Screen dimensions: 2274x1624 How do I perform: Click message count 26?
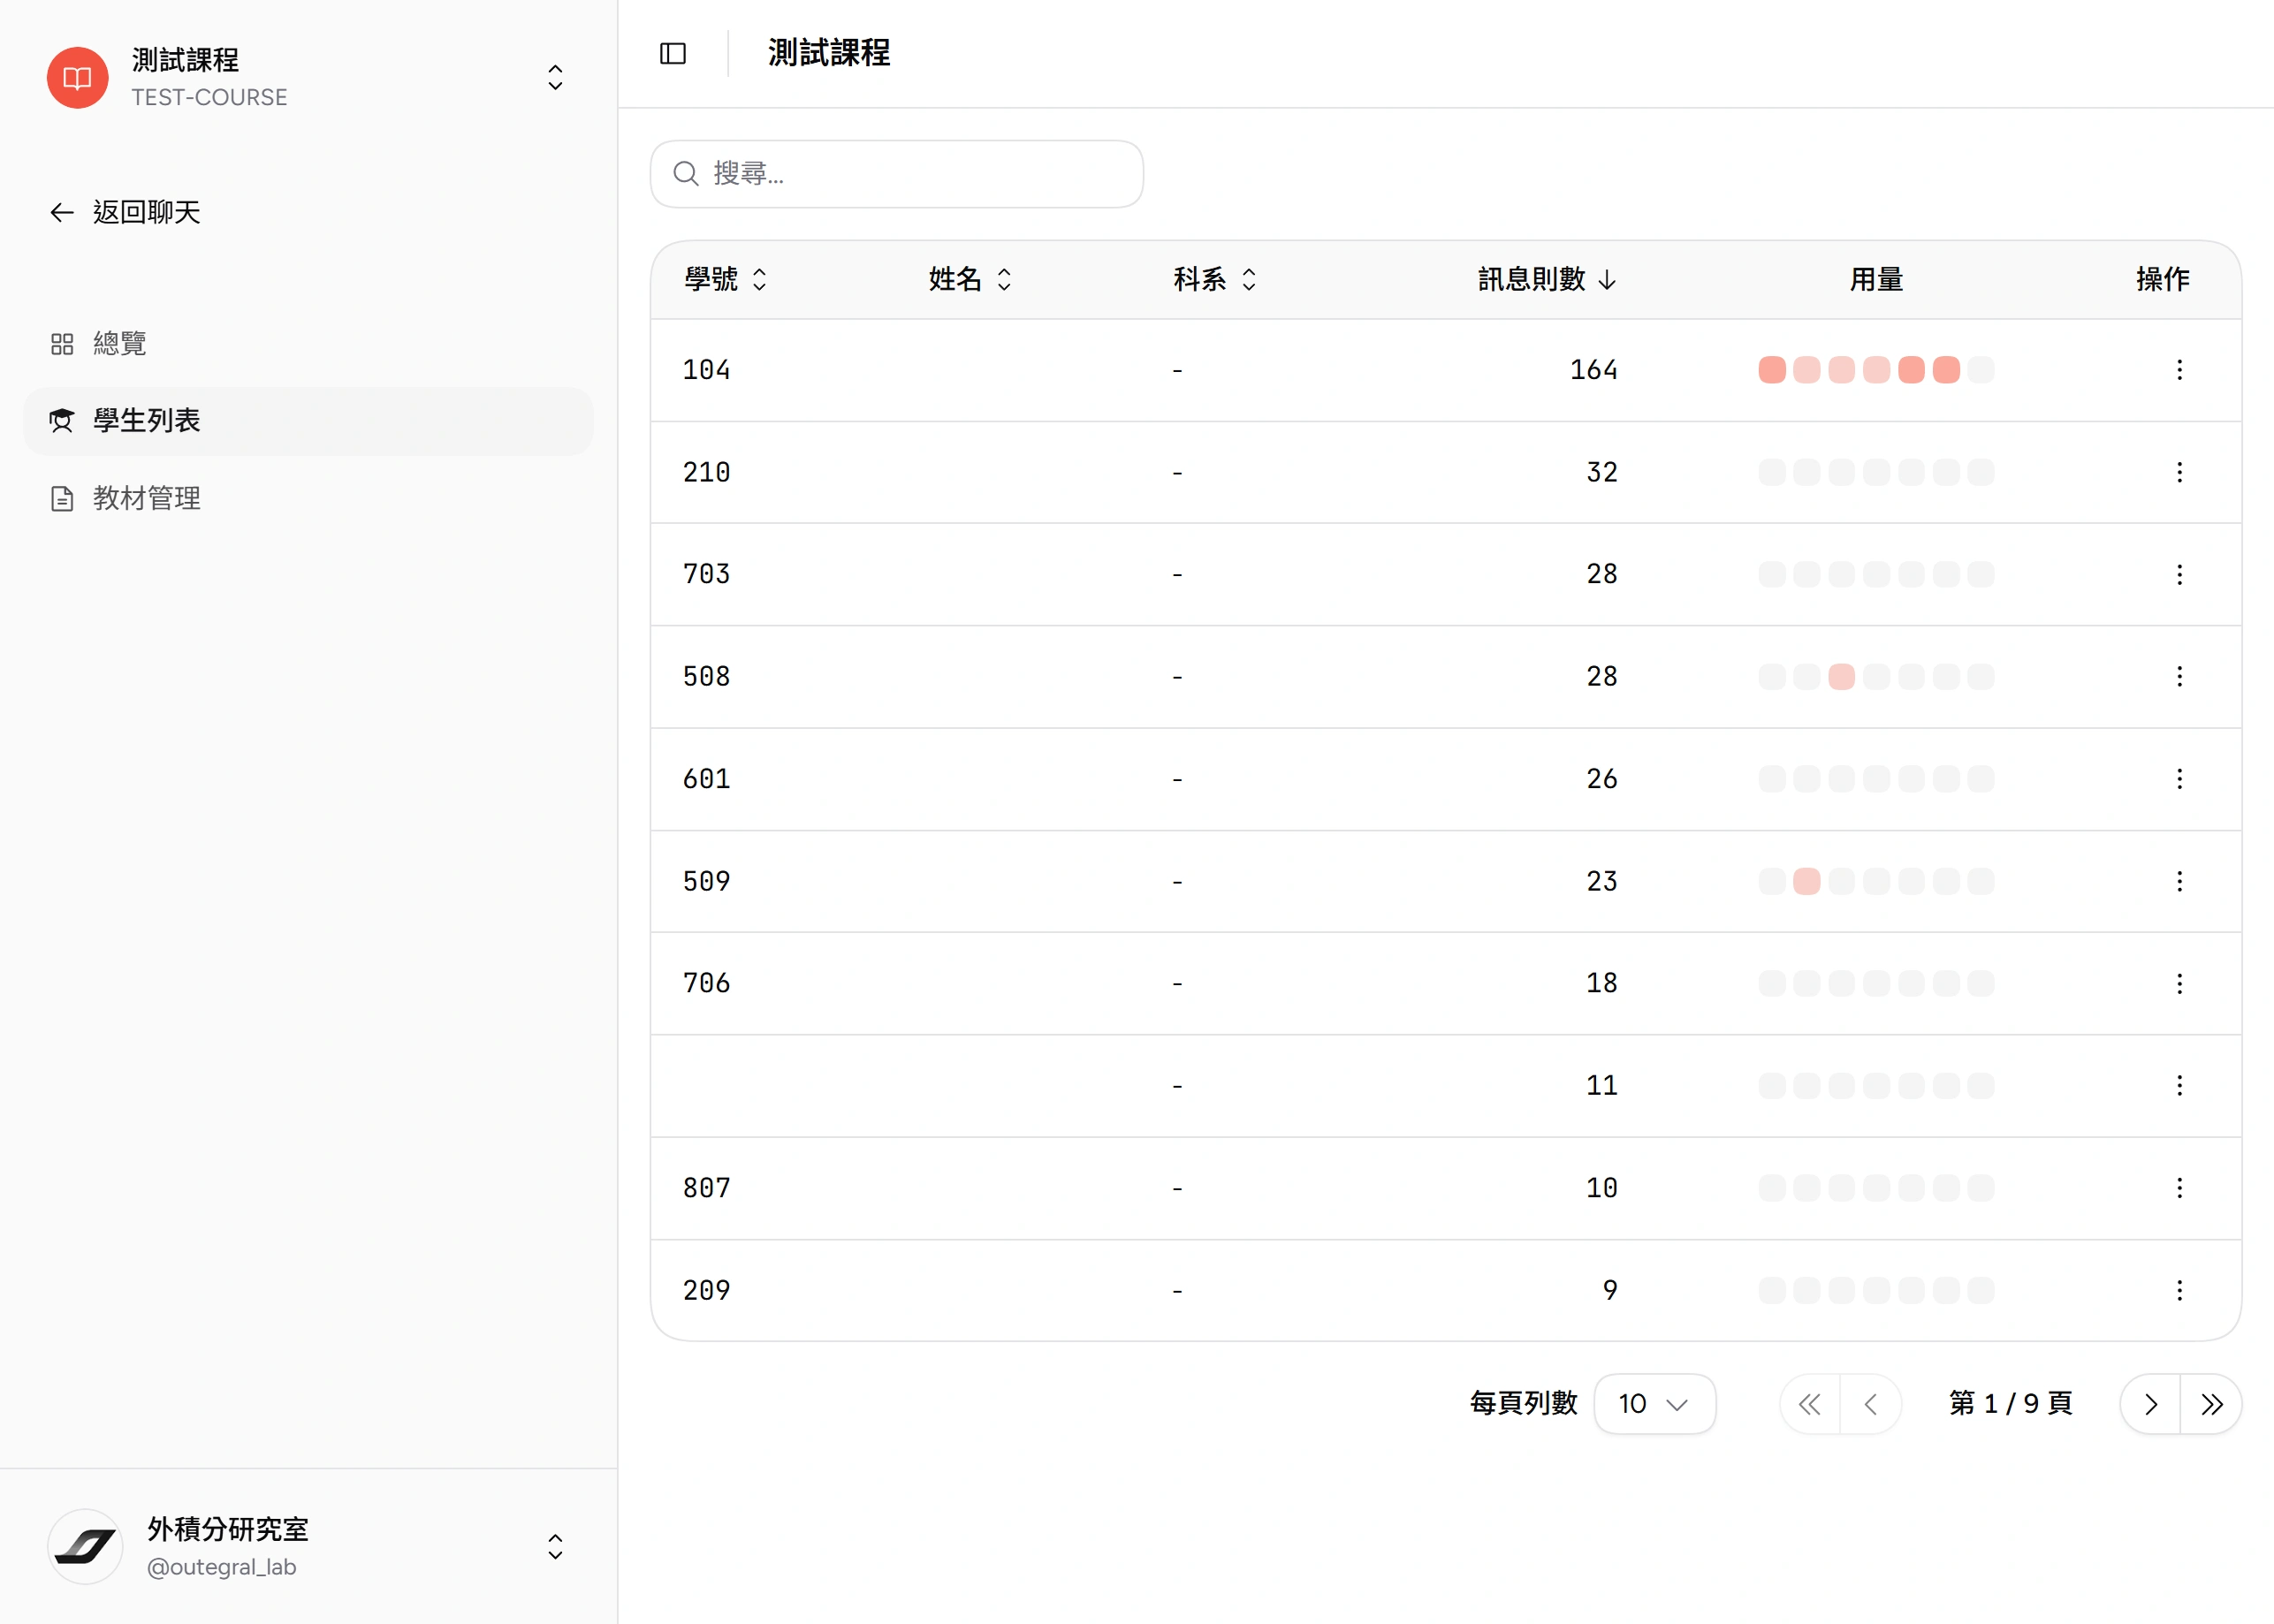click(x=1602, y=779)
